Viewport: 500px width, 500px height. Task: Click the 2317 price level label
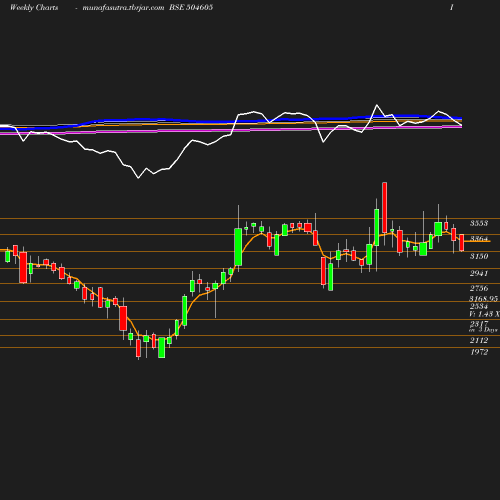point(479,324)
